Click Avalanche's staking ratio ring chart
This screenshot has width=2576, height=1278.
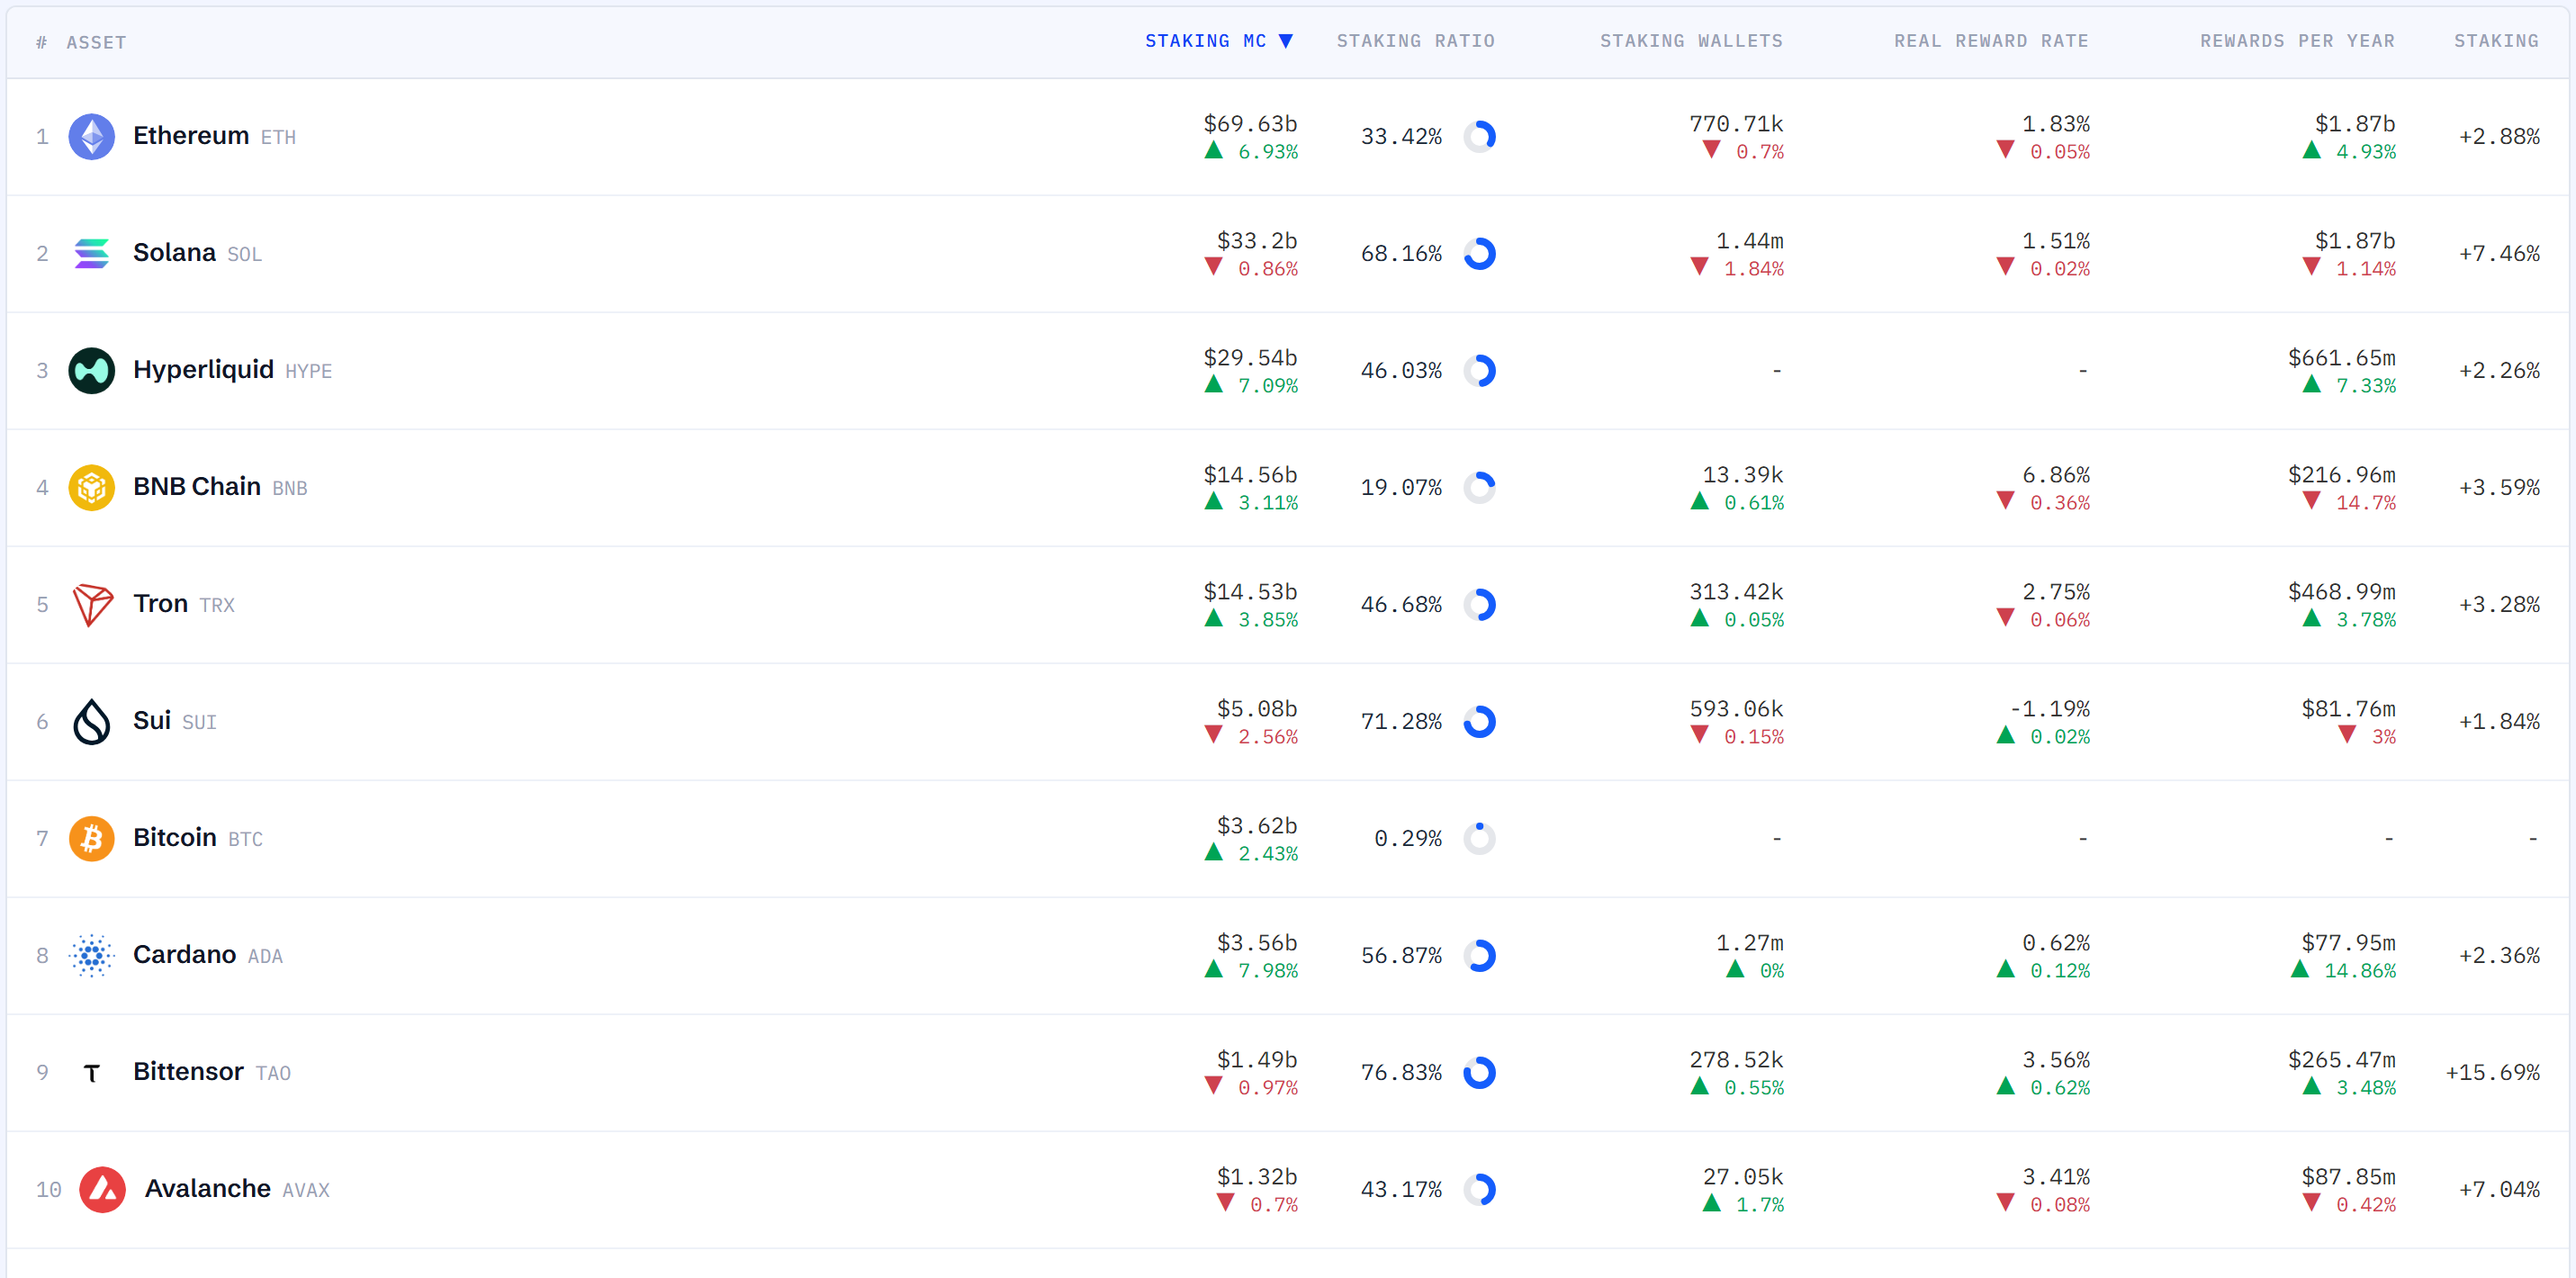click(1480, 1190)
